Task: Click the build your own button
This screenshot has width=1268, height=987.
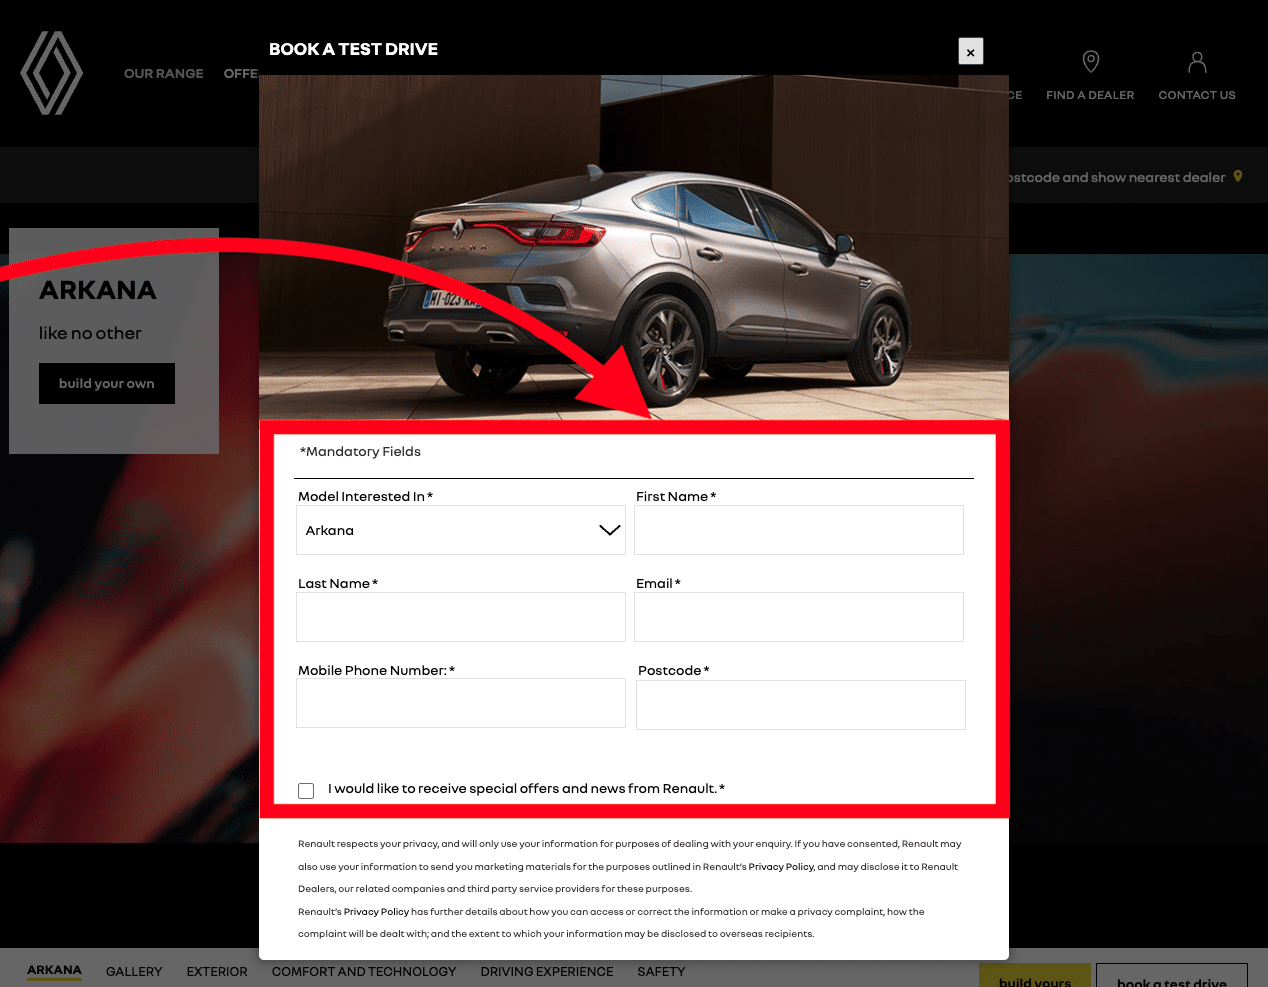Action: pos(107,384)
